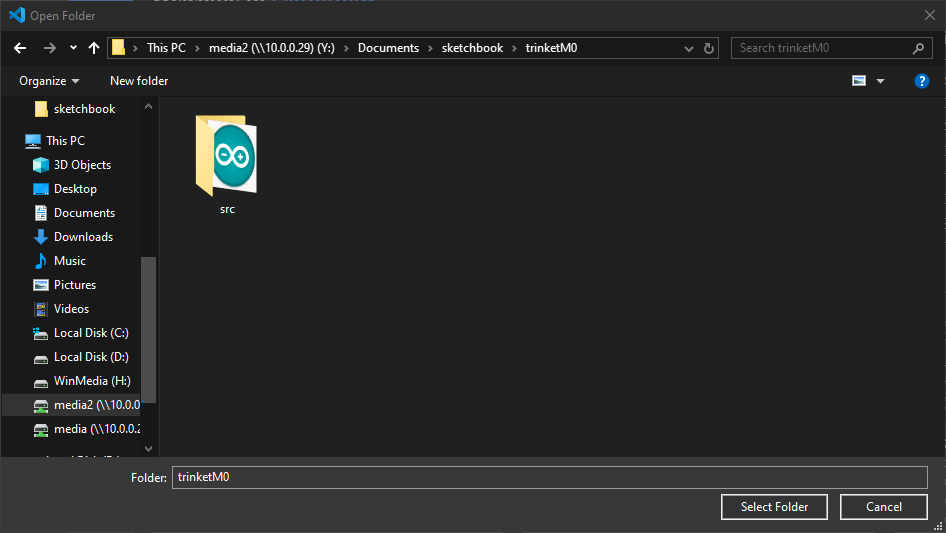Click the Music note icon in sidebar
This screenshot has height=533, width=946.
click(x=40, y=261)
